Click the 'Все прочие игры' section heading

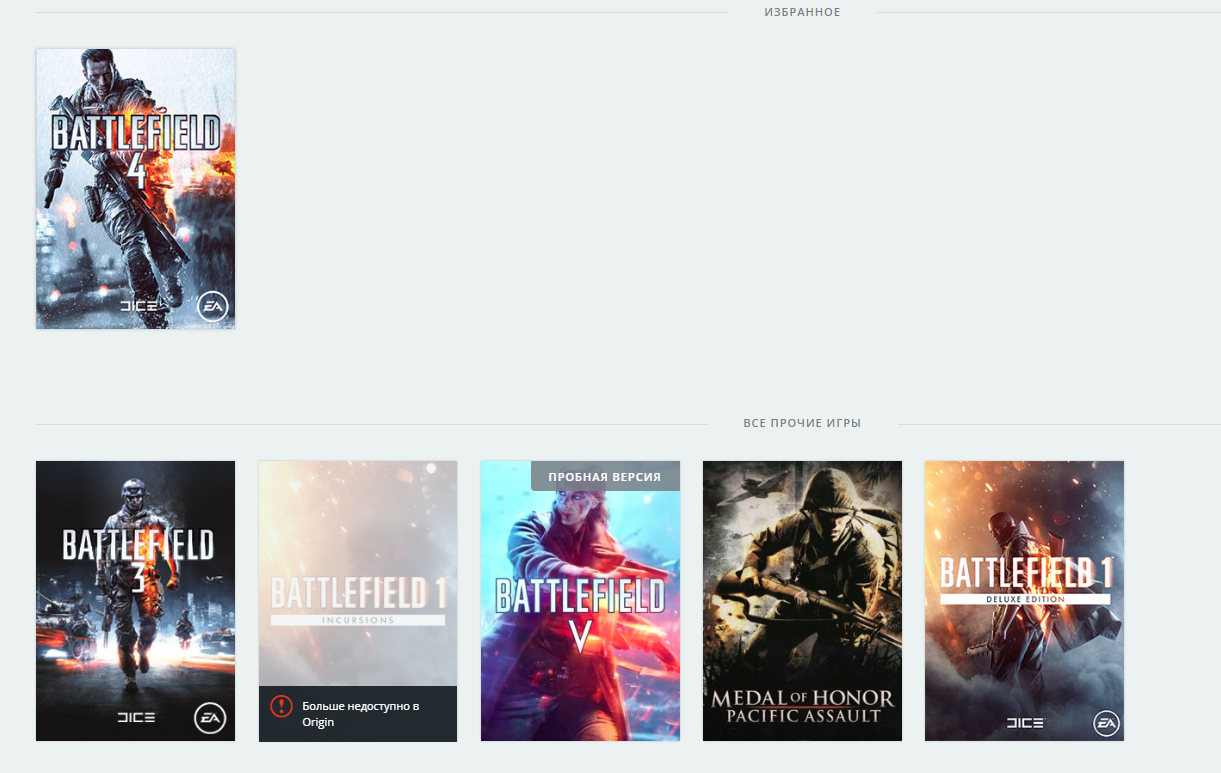[802, 423]
